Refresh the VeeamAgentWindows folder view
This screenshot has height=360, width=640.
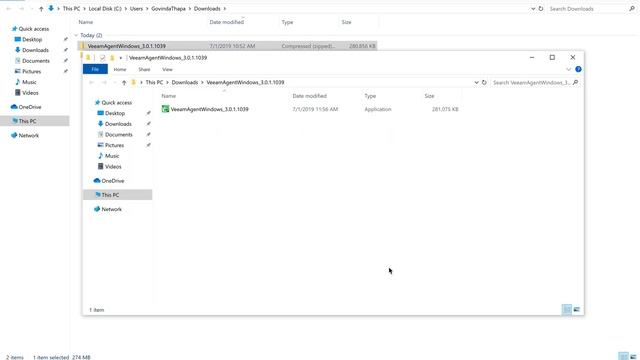pyautogui.click(x=484, y=82)
